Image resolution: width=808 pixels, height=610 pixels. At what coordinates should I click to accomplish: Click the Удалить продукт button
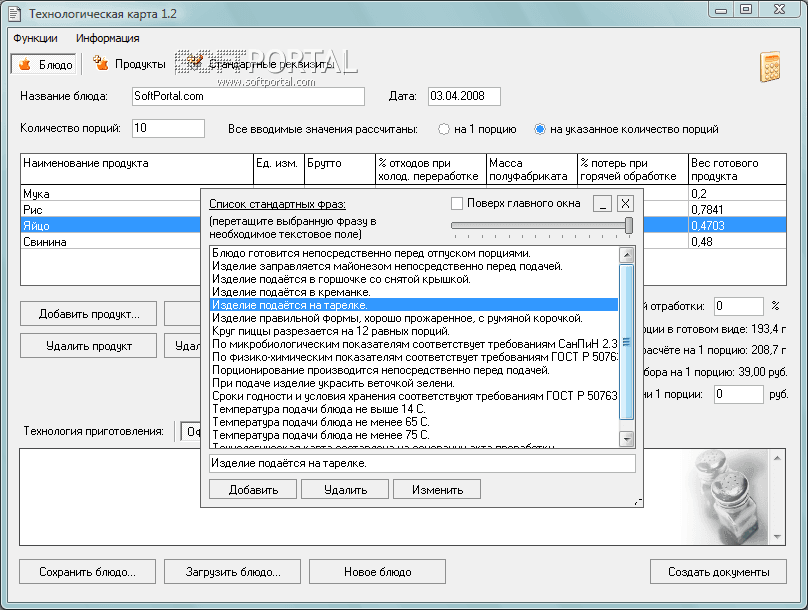click(x=89, y=346)
